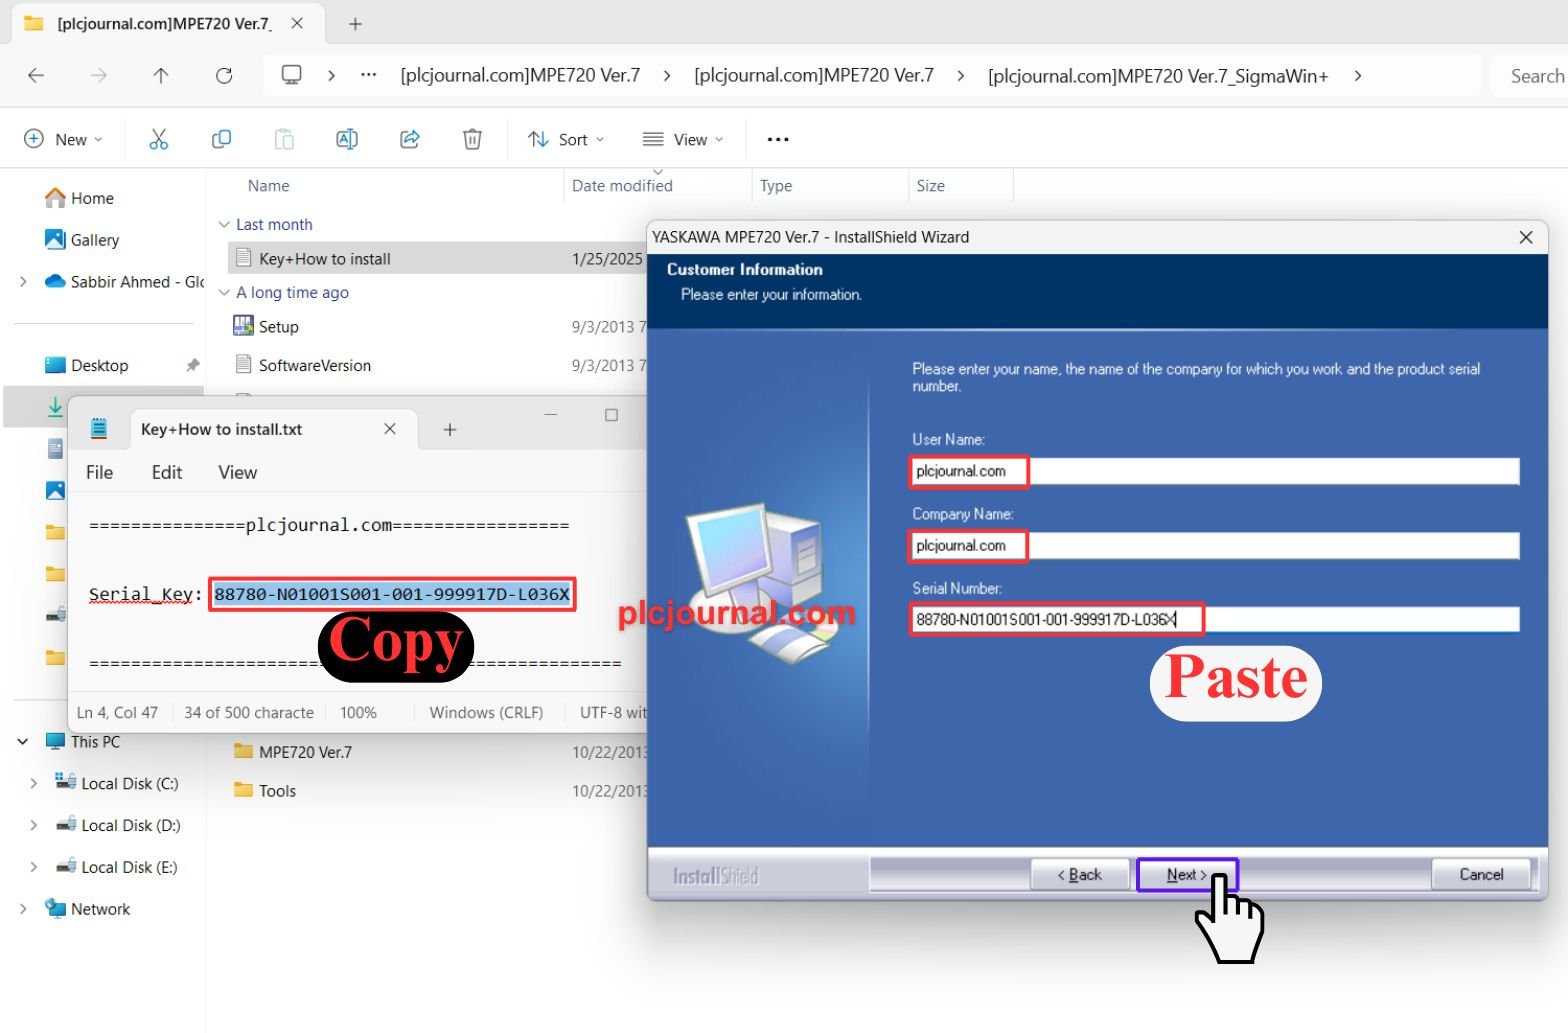The height and width of the screenshot is (1033, 1568).
Task: Open Local Disk (E:) in navigation pane
Action: click(x=117, y=867)
